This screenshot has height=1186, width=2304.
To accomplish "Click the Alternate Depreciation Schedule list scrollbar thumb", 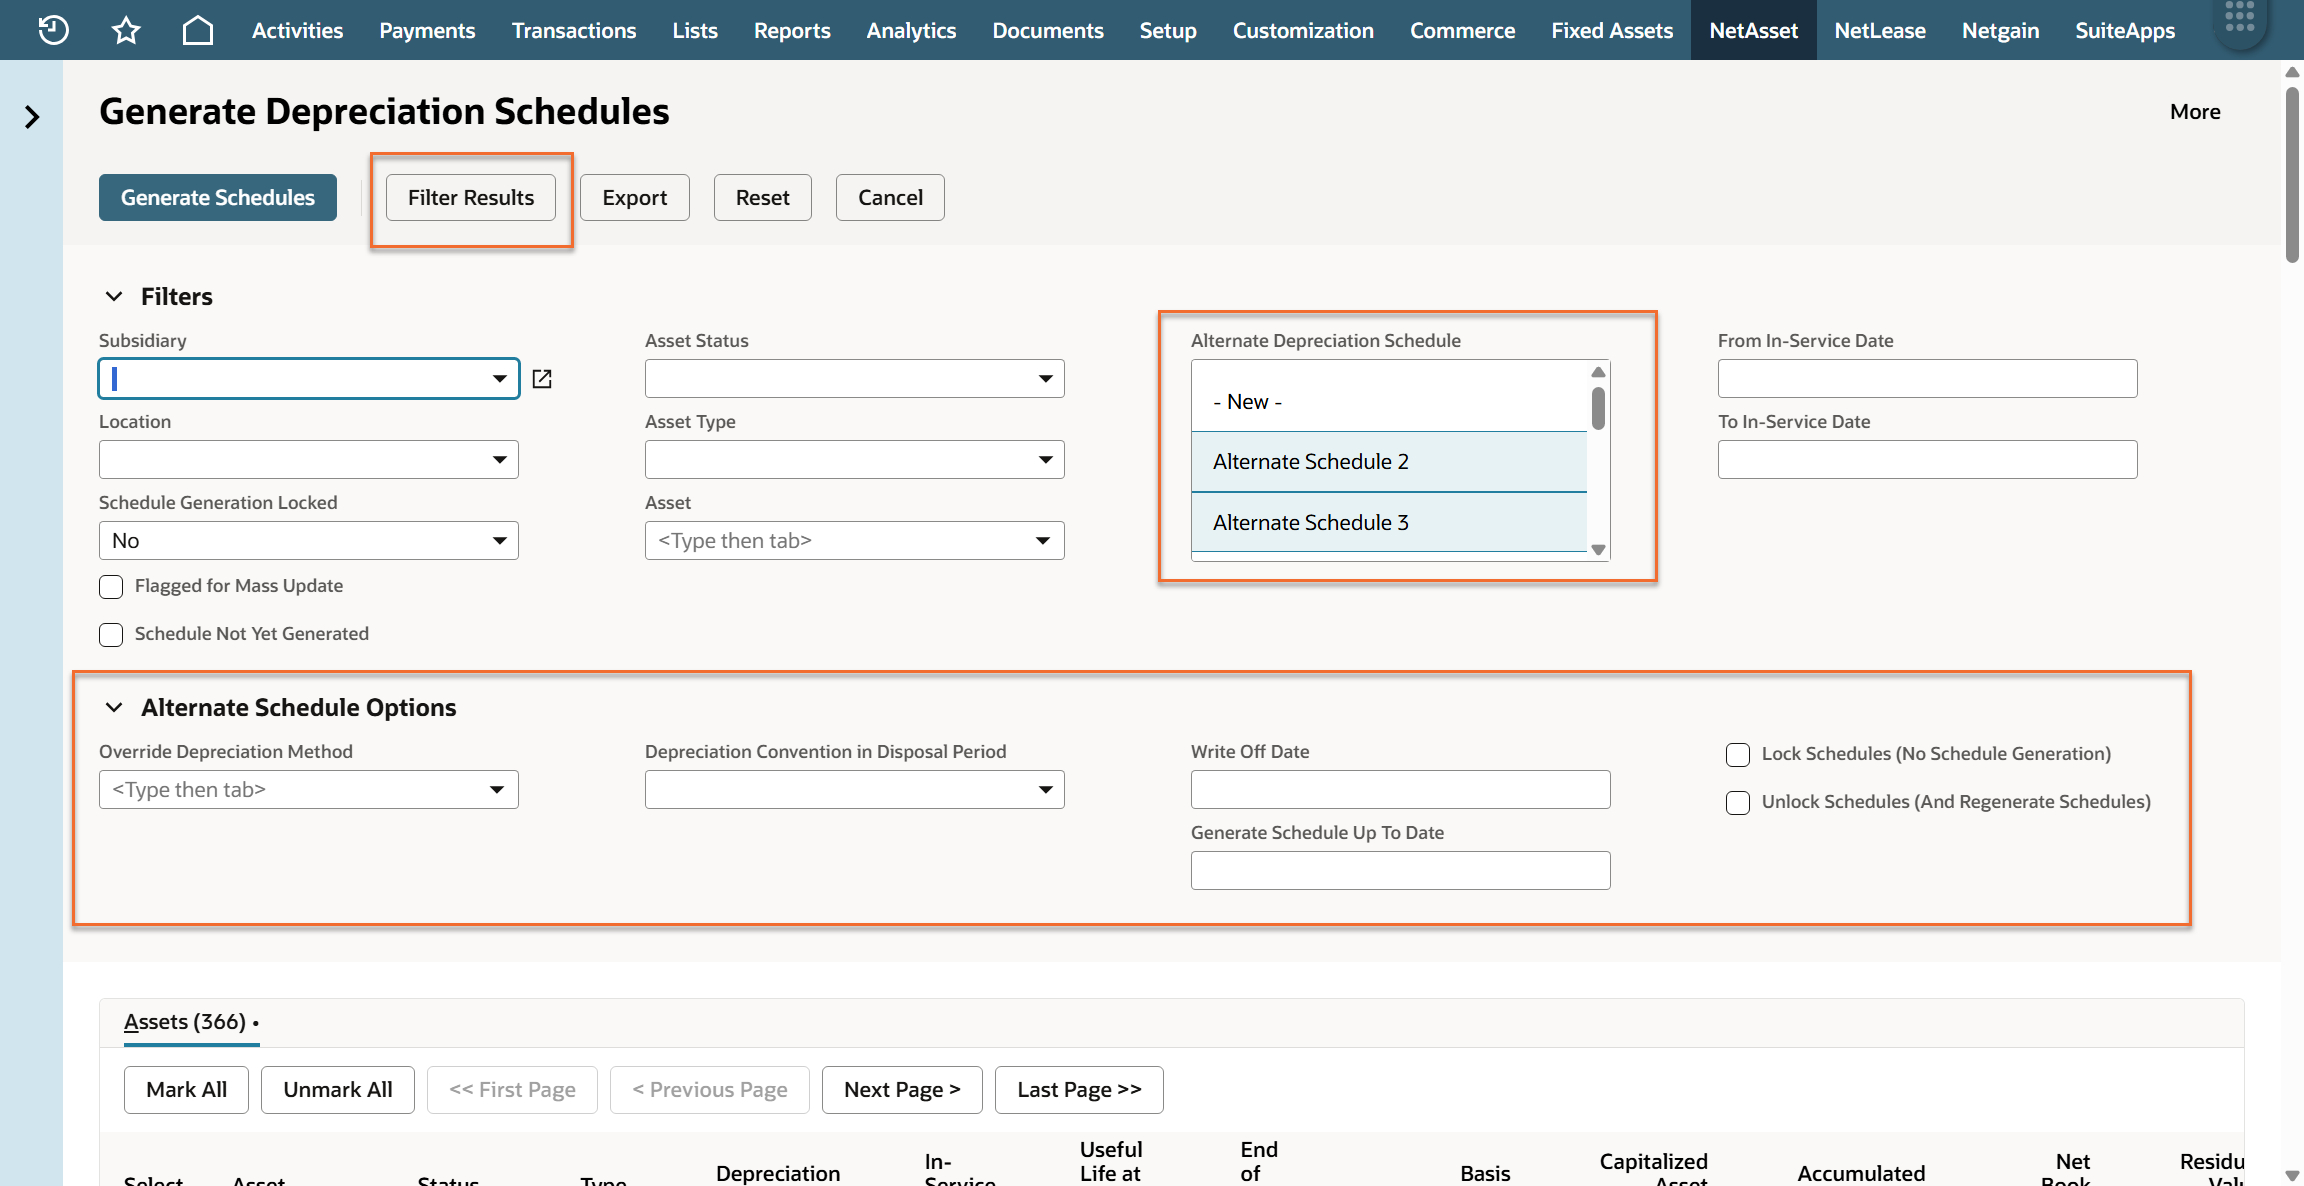I will pyautogui.click(x=1598, y=408).
